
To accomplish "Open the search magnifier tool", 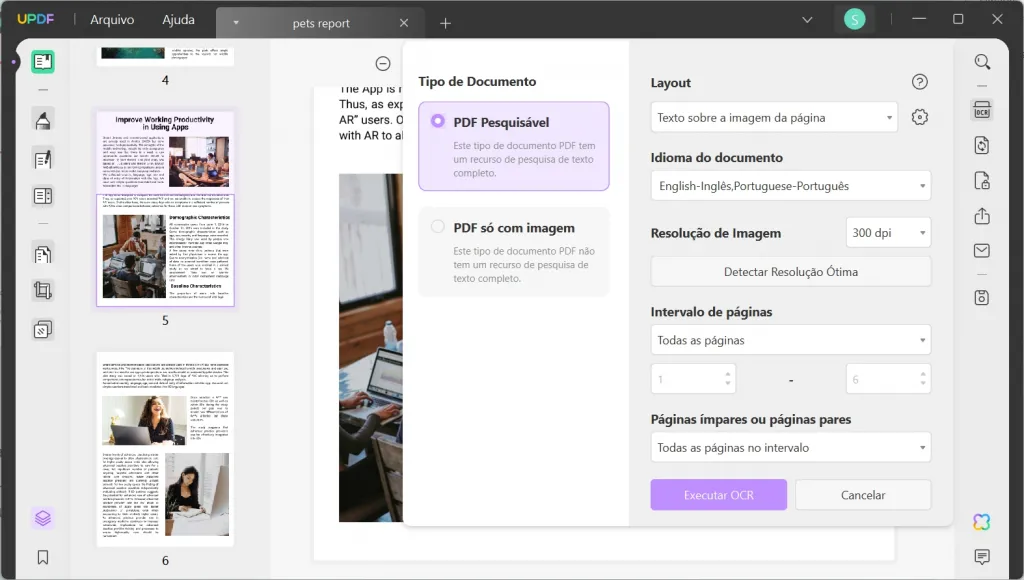I will click(x=981, y=62).
